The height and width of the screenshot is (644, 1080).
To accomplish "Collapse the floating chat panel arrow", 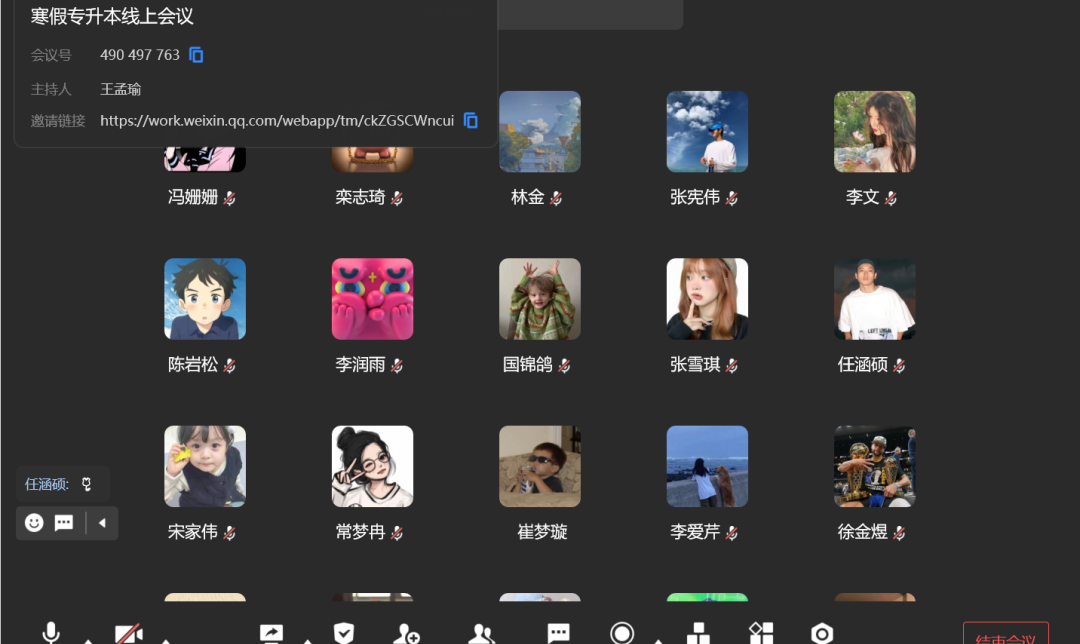I will 102,523.
